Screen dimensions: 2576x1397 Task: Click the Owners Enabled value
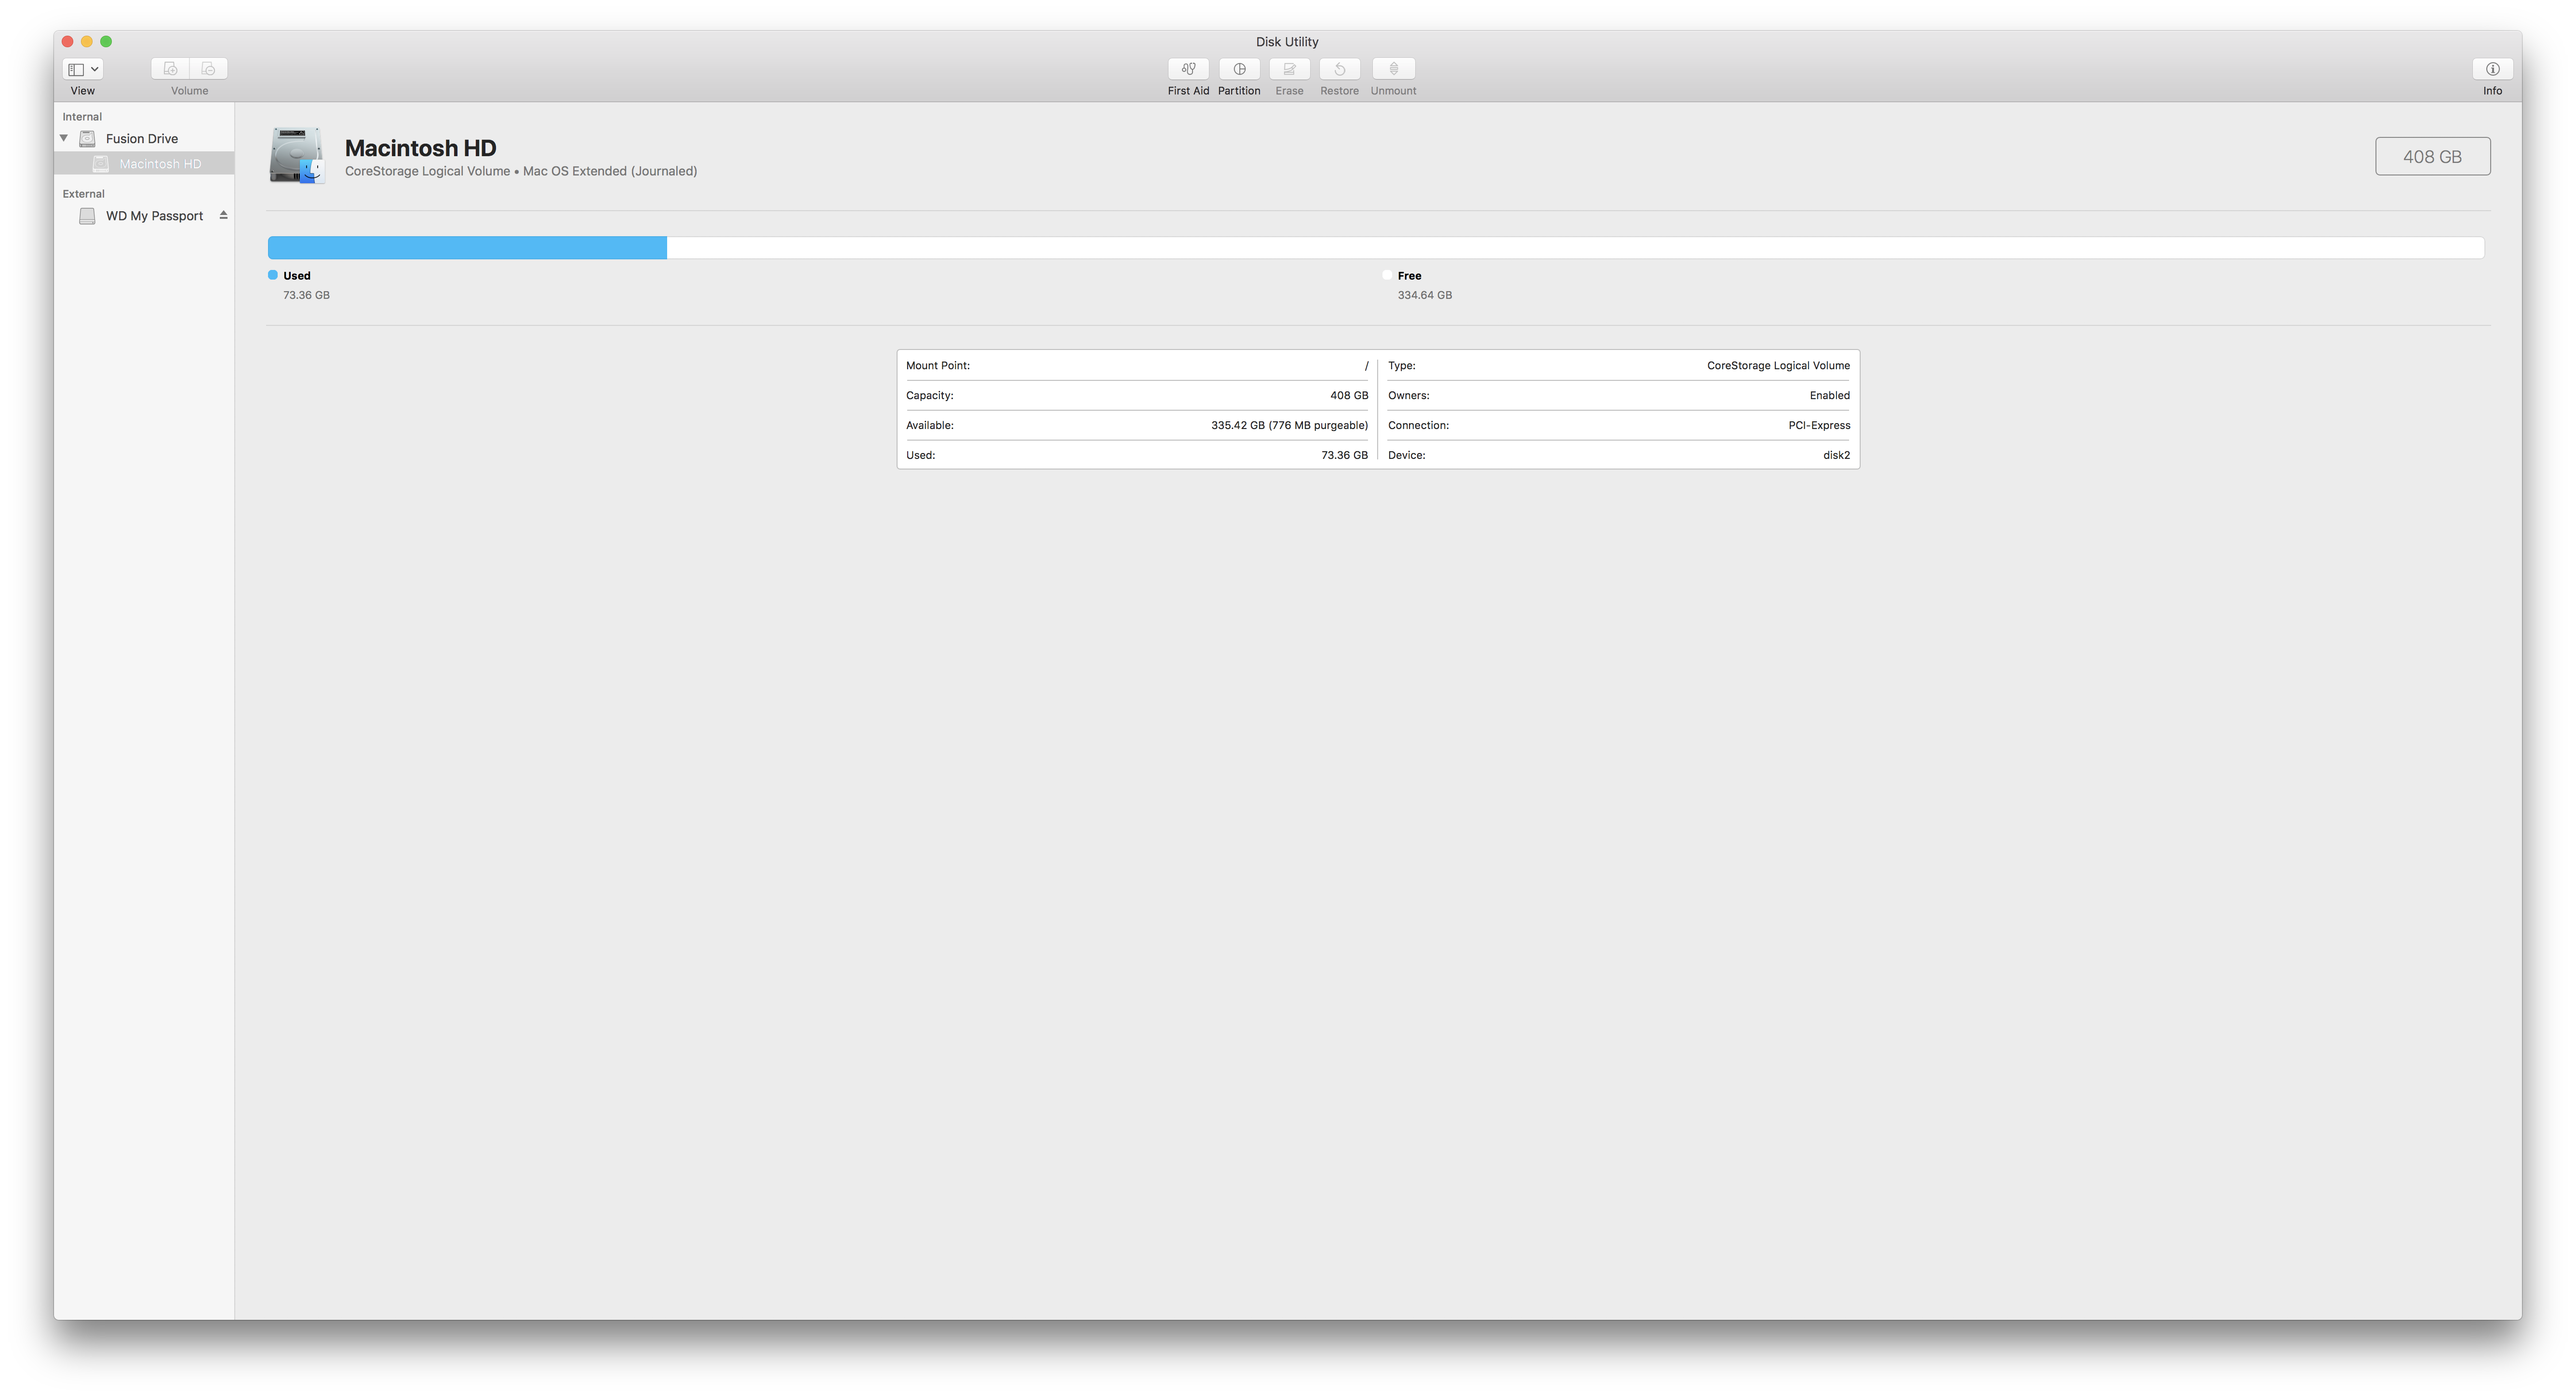pyautogui.click(x=1829, y=396)
